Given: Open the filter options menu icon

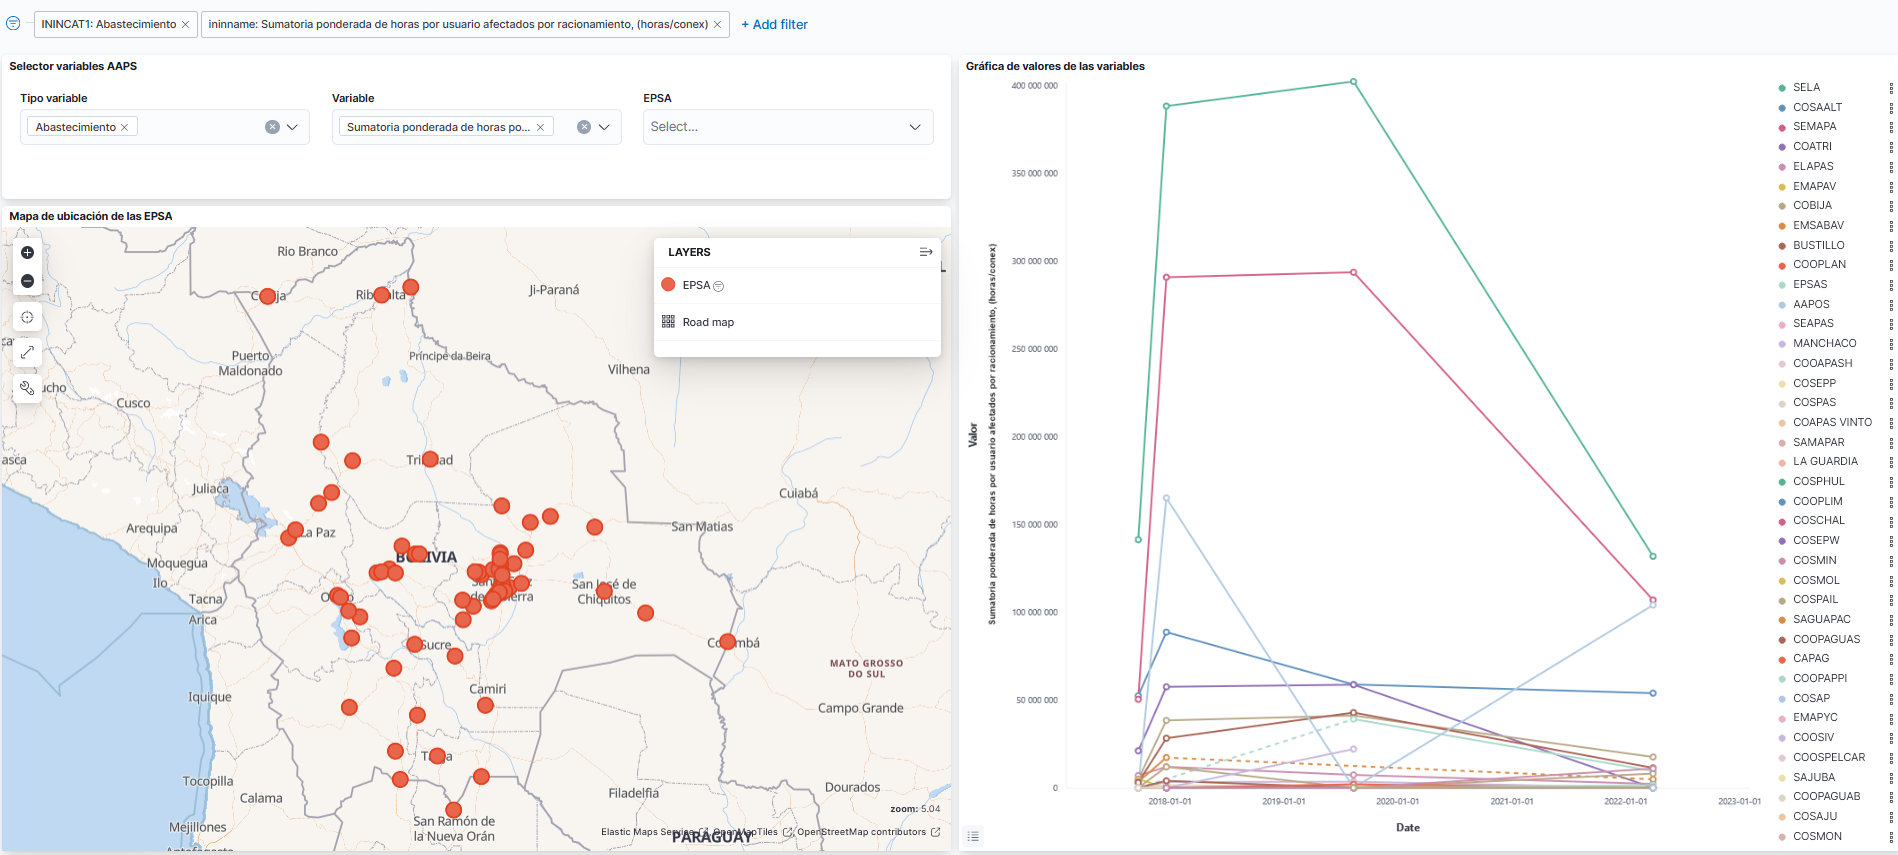Looking at the screenshot, I should click(13, 24).
